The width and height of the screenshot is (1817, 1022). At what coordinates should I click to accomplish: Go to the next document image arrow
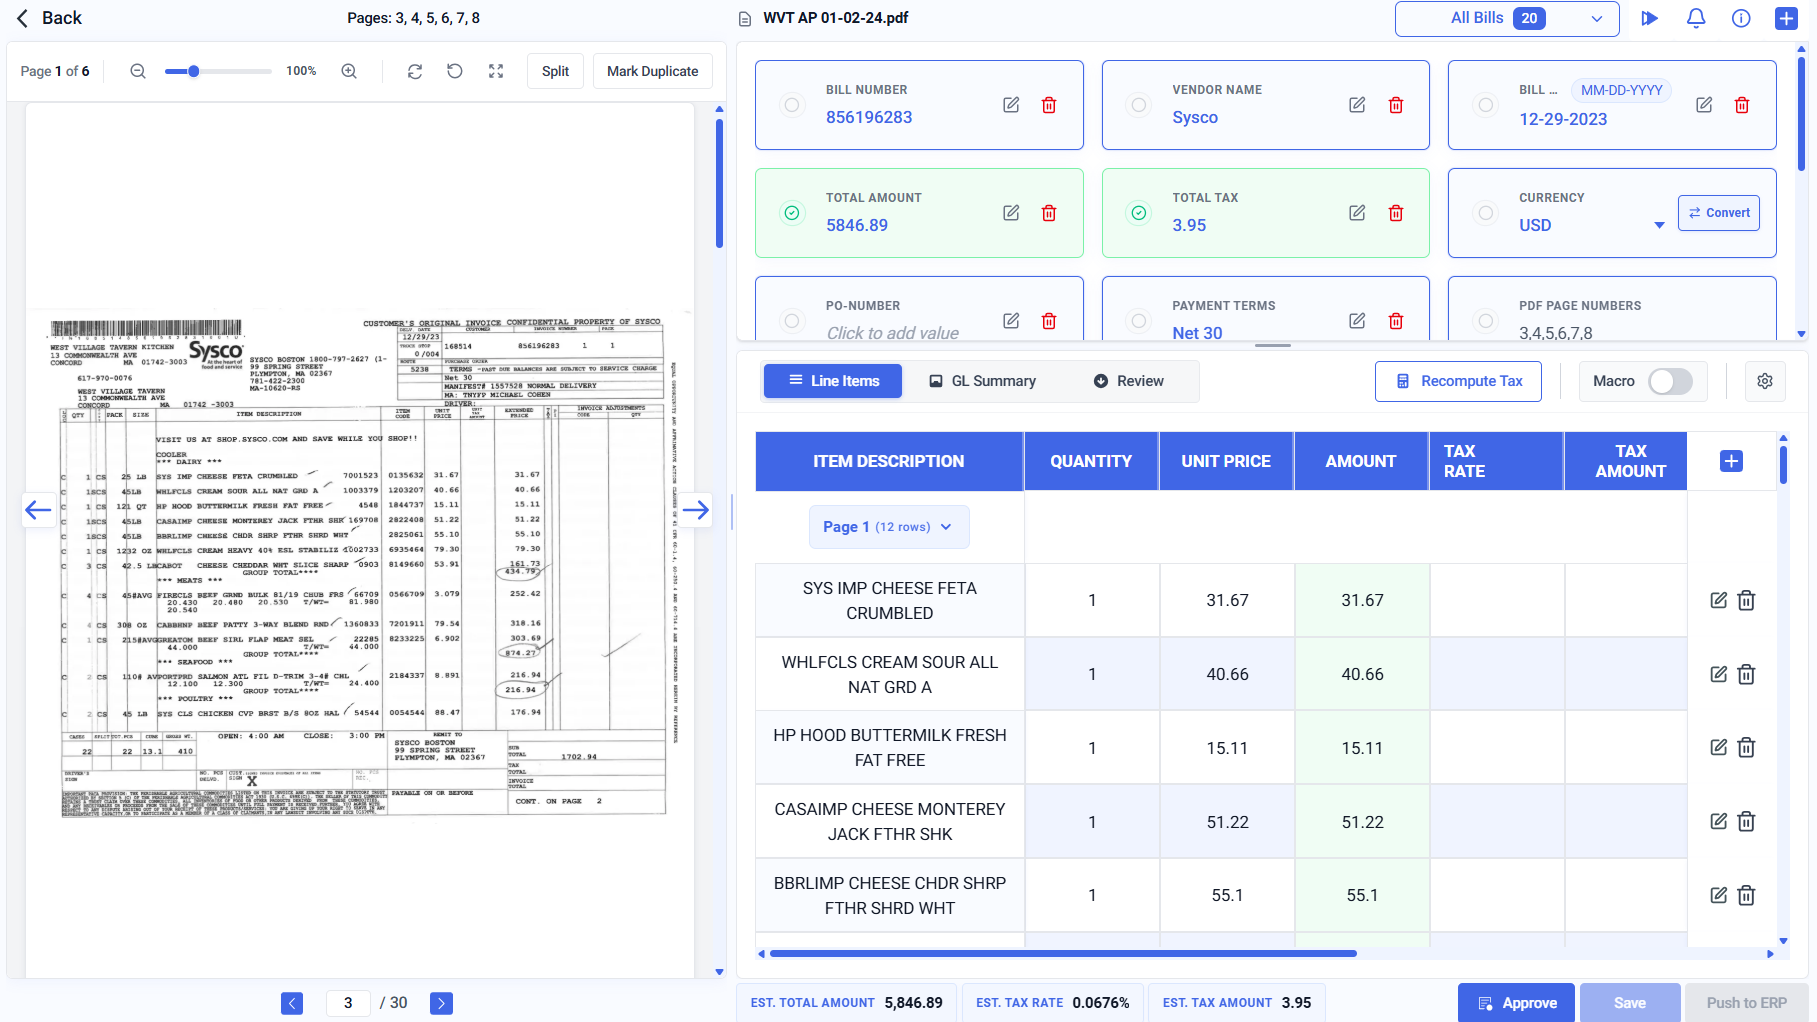click(696, 511)
